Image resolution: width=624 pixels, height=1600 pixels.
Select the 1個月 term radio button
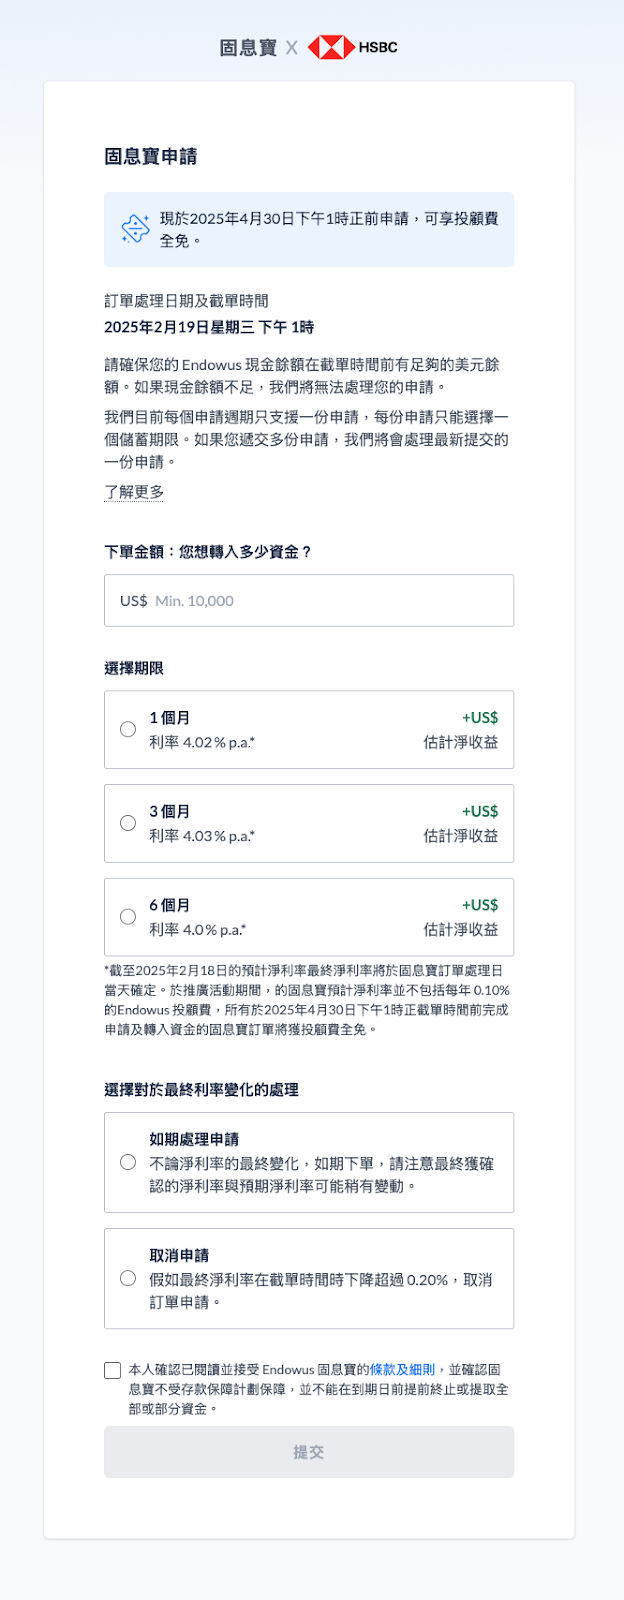coord(128,729)
